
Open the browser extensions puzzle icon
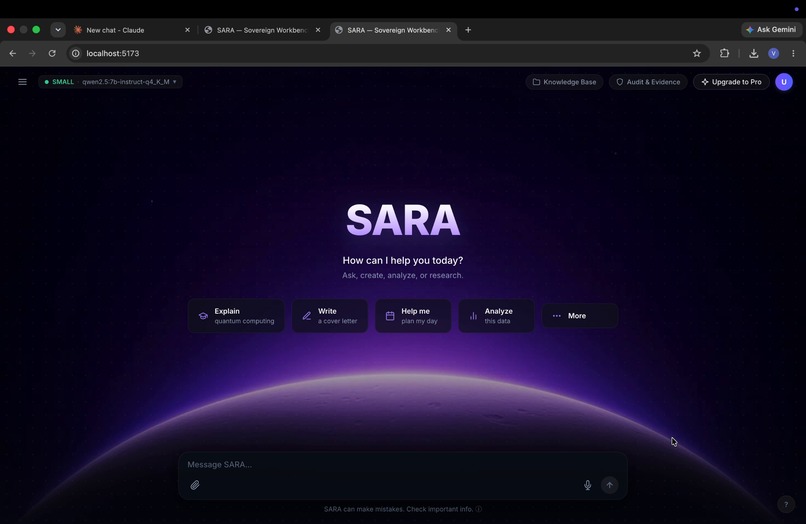coord(724,53)
